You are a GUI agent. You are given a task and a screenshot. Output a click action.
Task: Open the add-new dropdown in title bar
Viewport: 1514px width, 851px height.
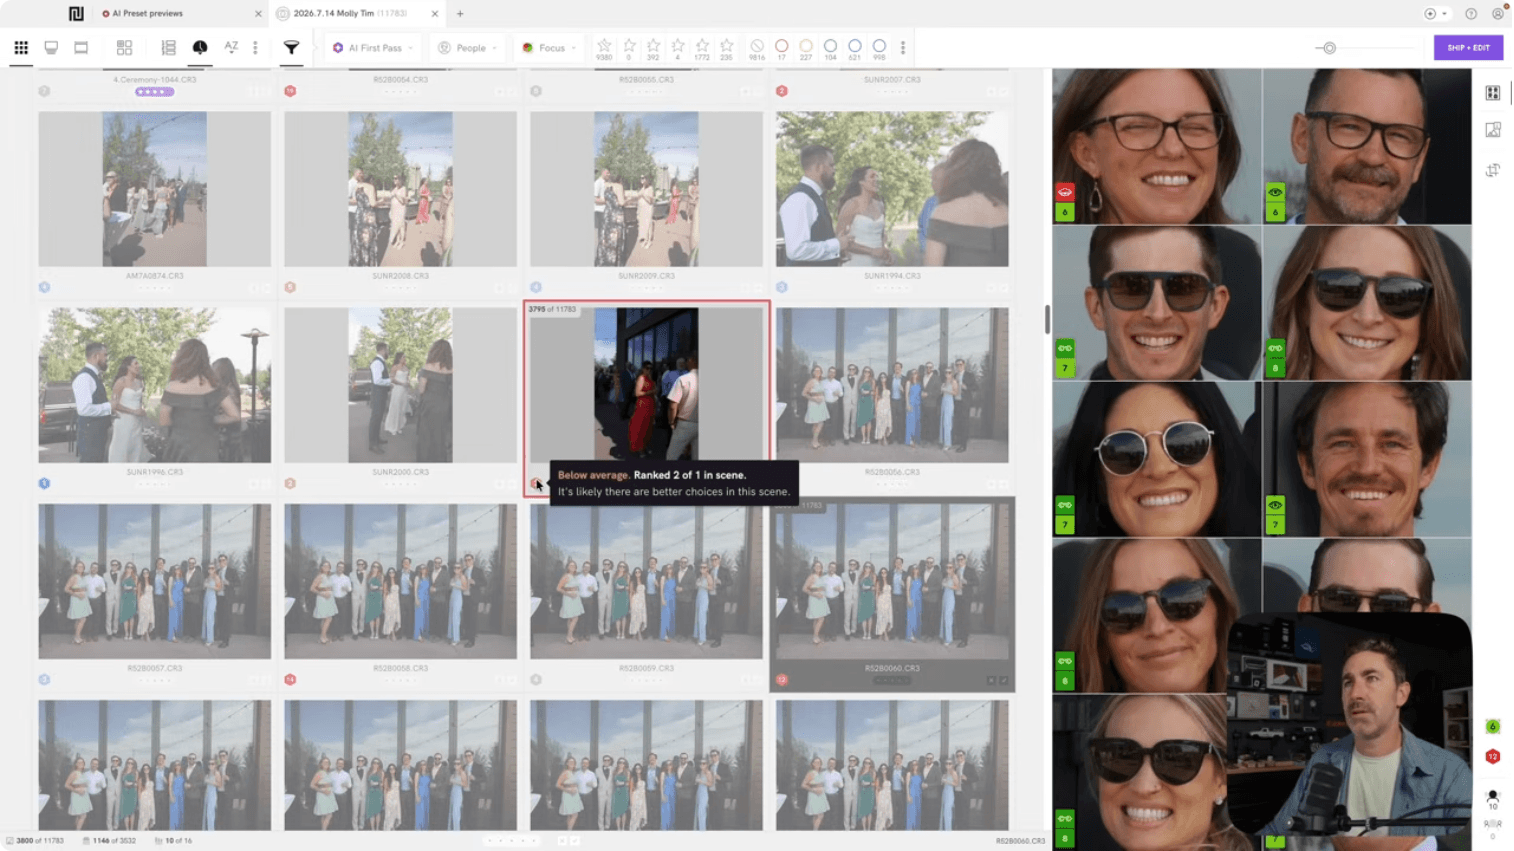1435,14
